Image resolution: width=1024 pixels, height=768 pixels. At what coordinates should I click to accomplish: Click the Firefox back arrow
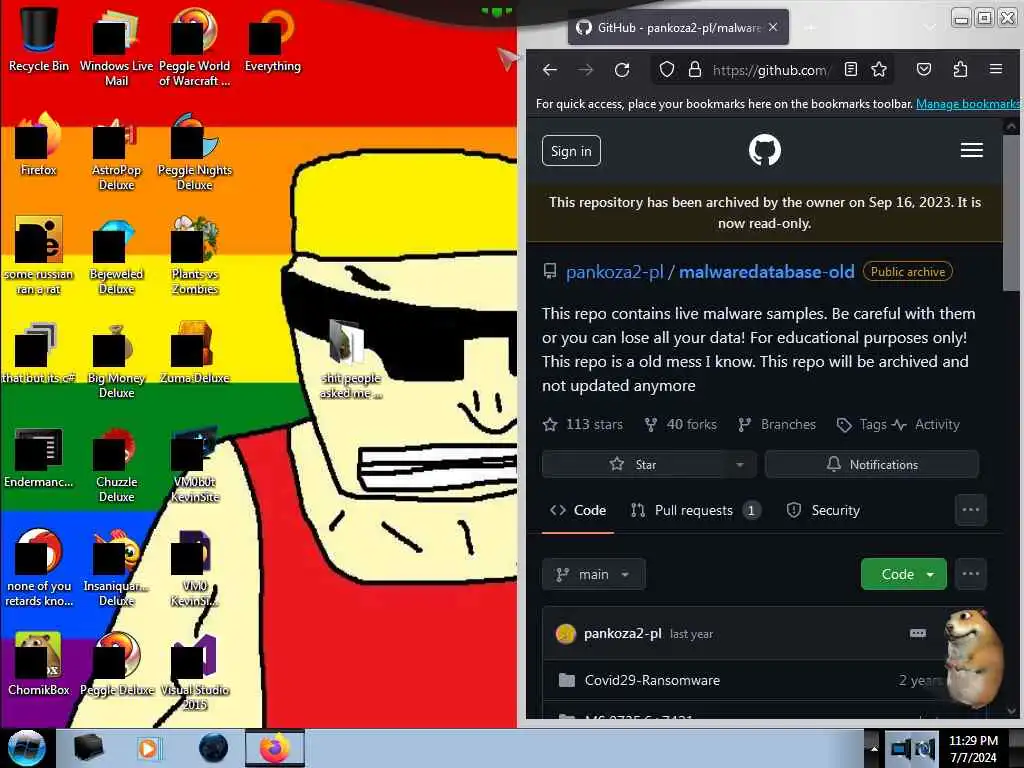(x=550, y=70)
